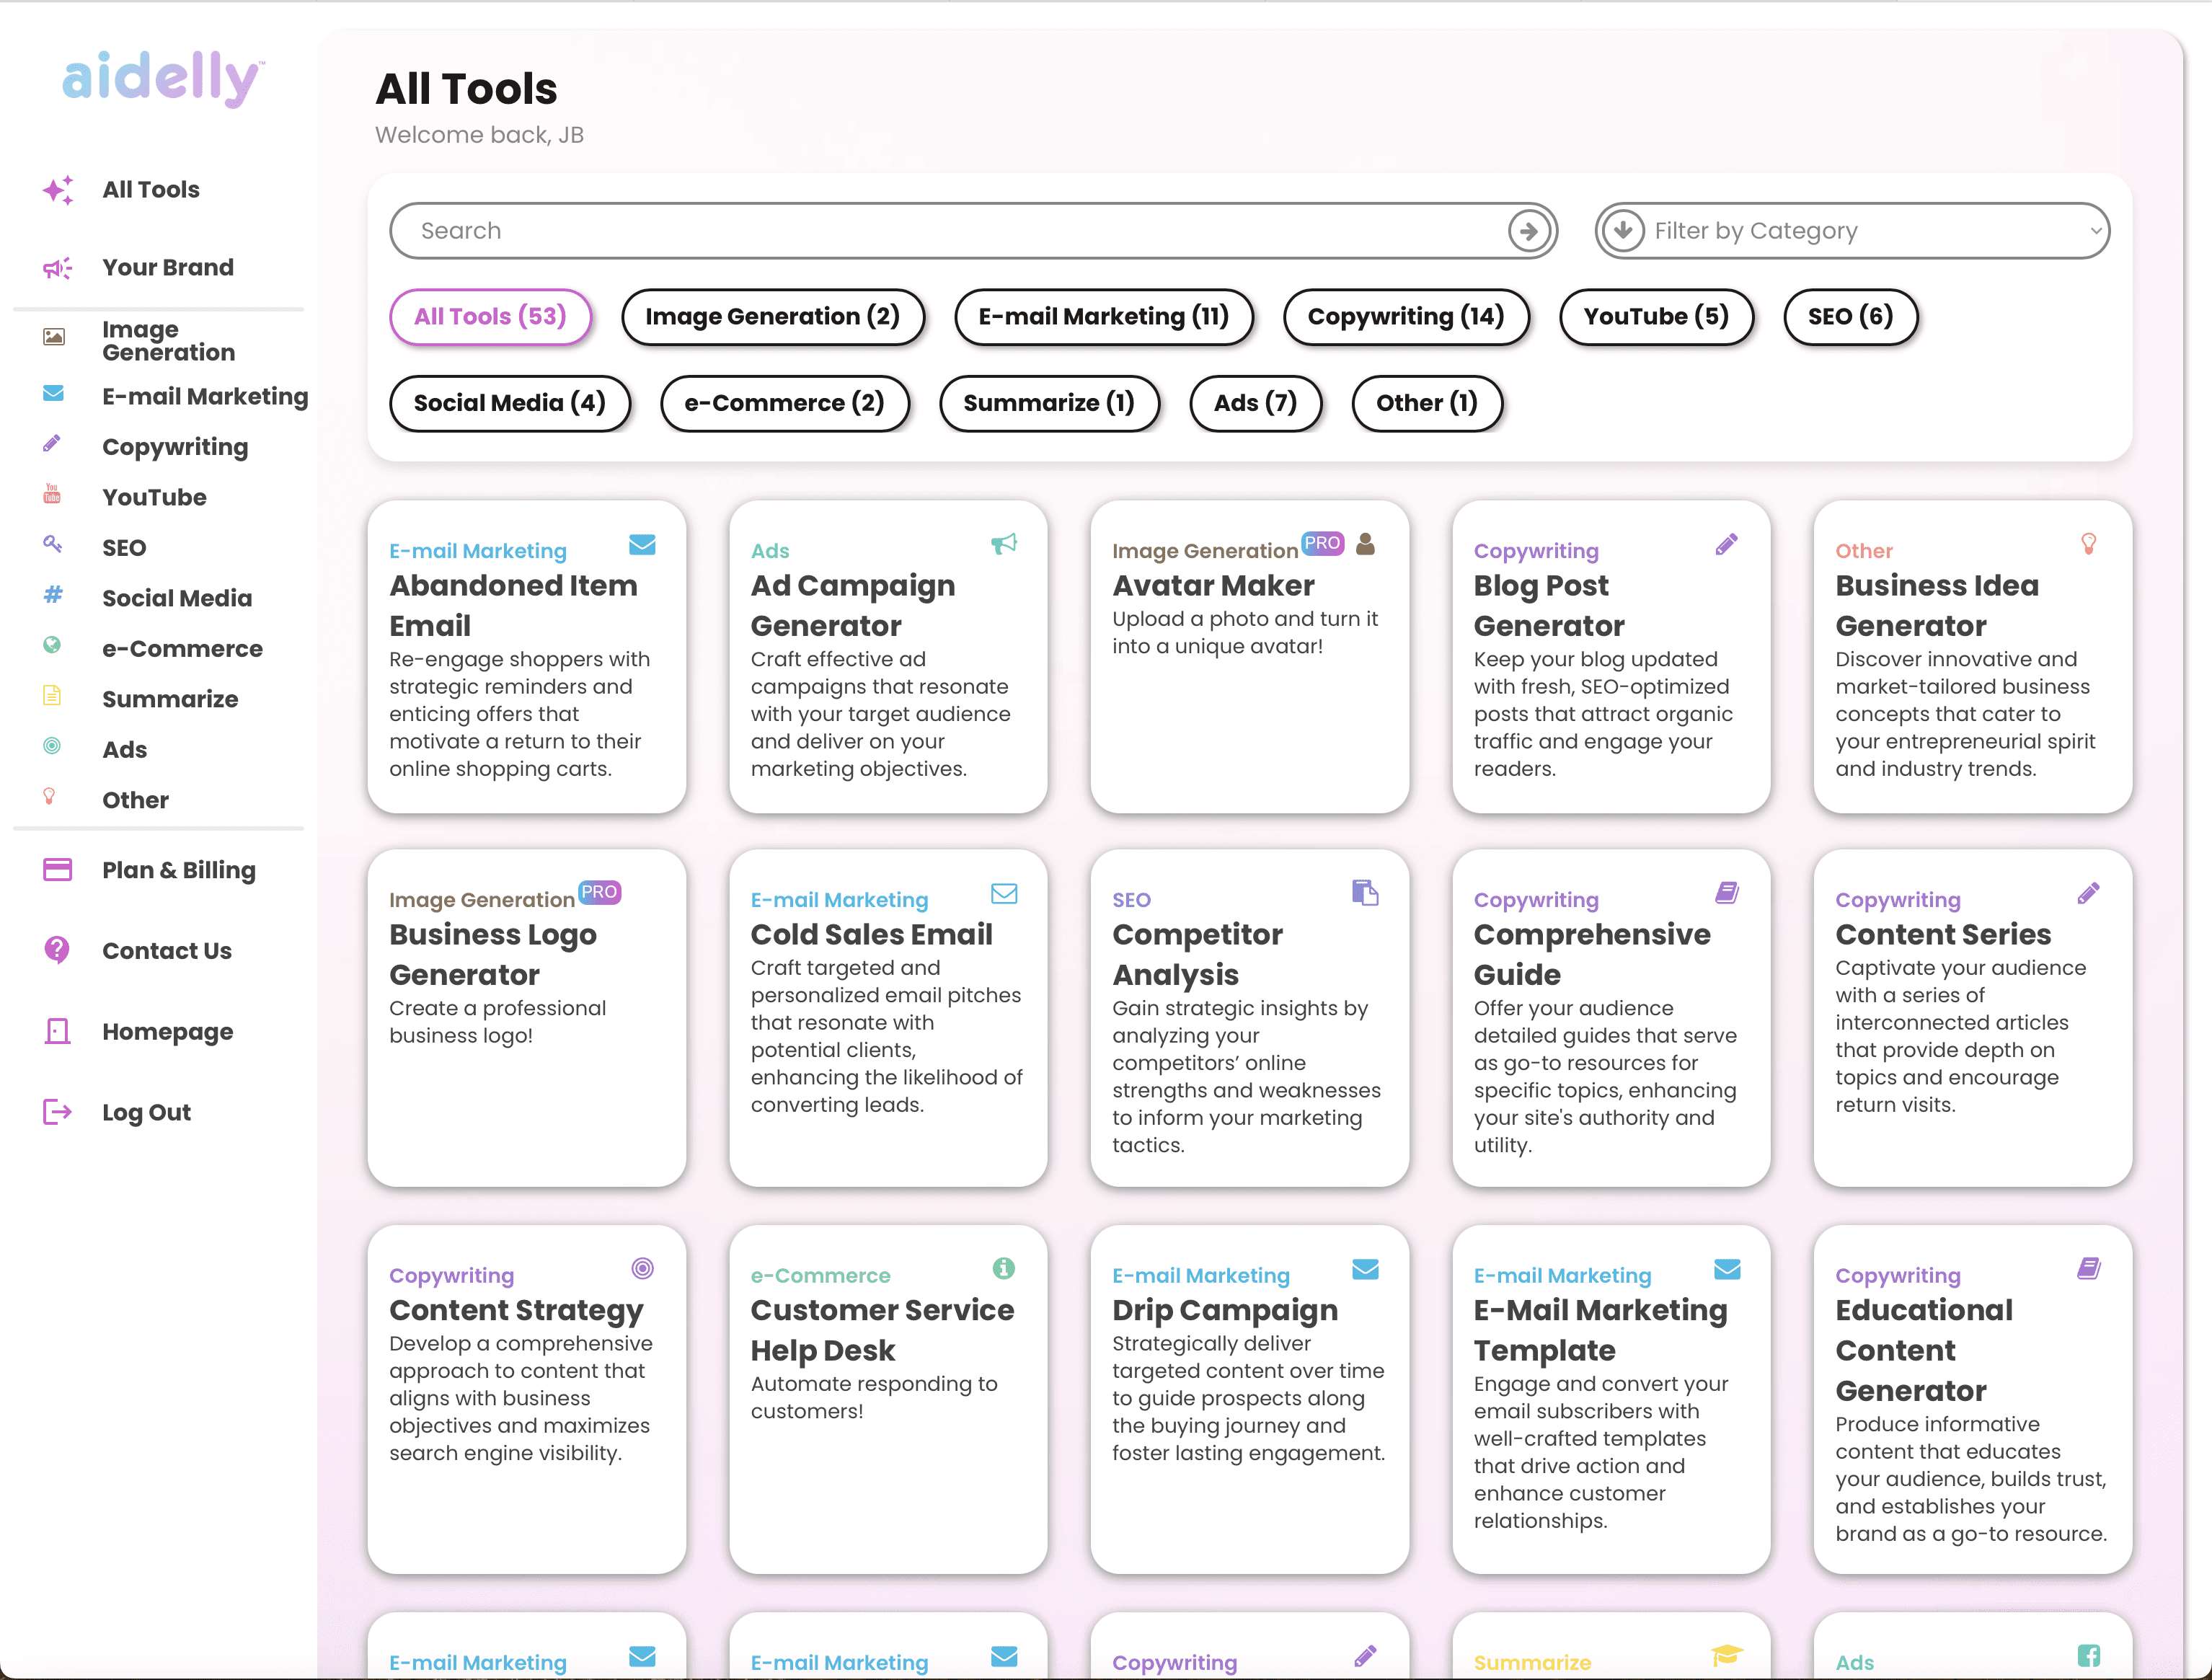The image size is (2212, 1680).
Task: Click the down-arrow circle in category filter
Action: point(1623,231)
